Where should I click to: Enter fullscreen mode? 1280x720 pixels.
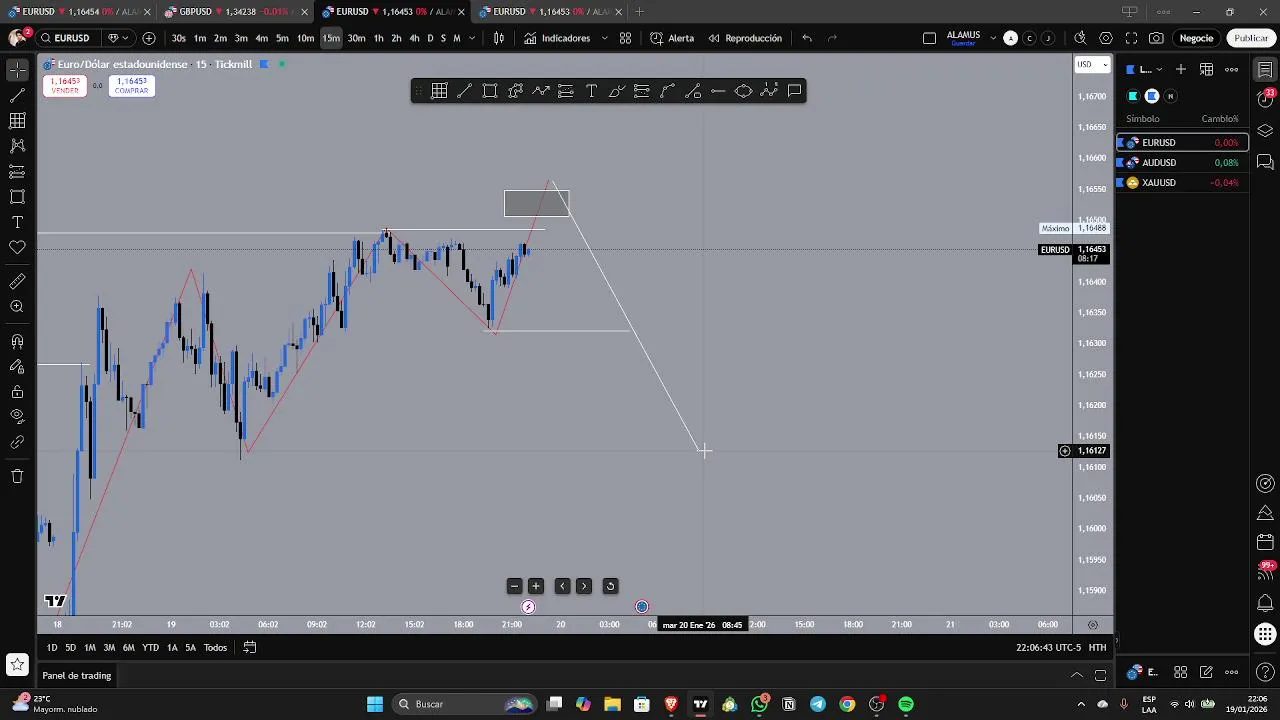[x=1131, y=38]
